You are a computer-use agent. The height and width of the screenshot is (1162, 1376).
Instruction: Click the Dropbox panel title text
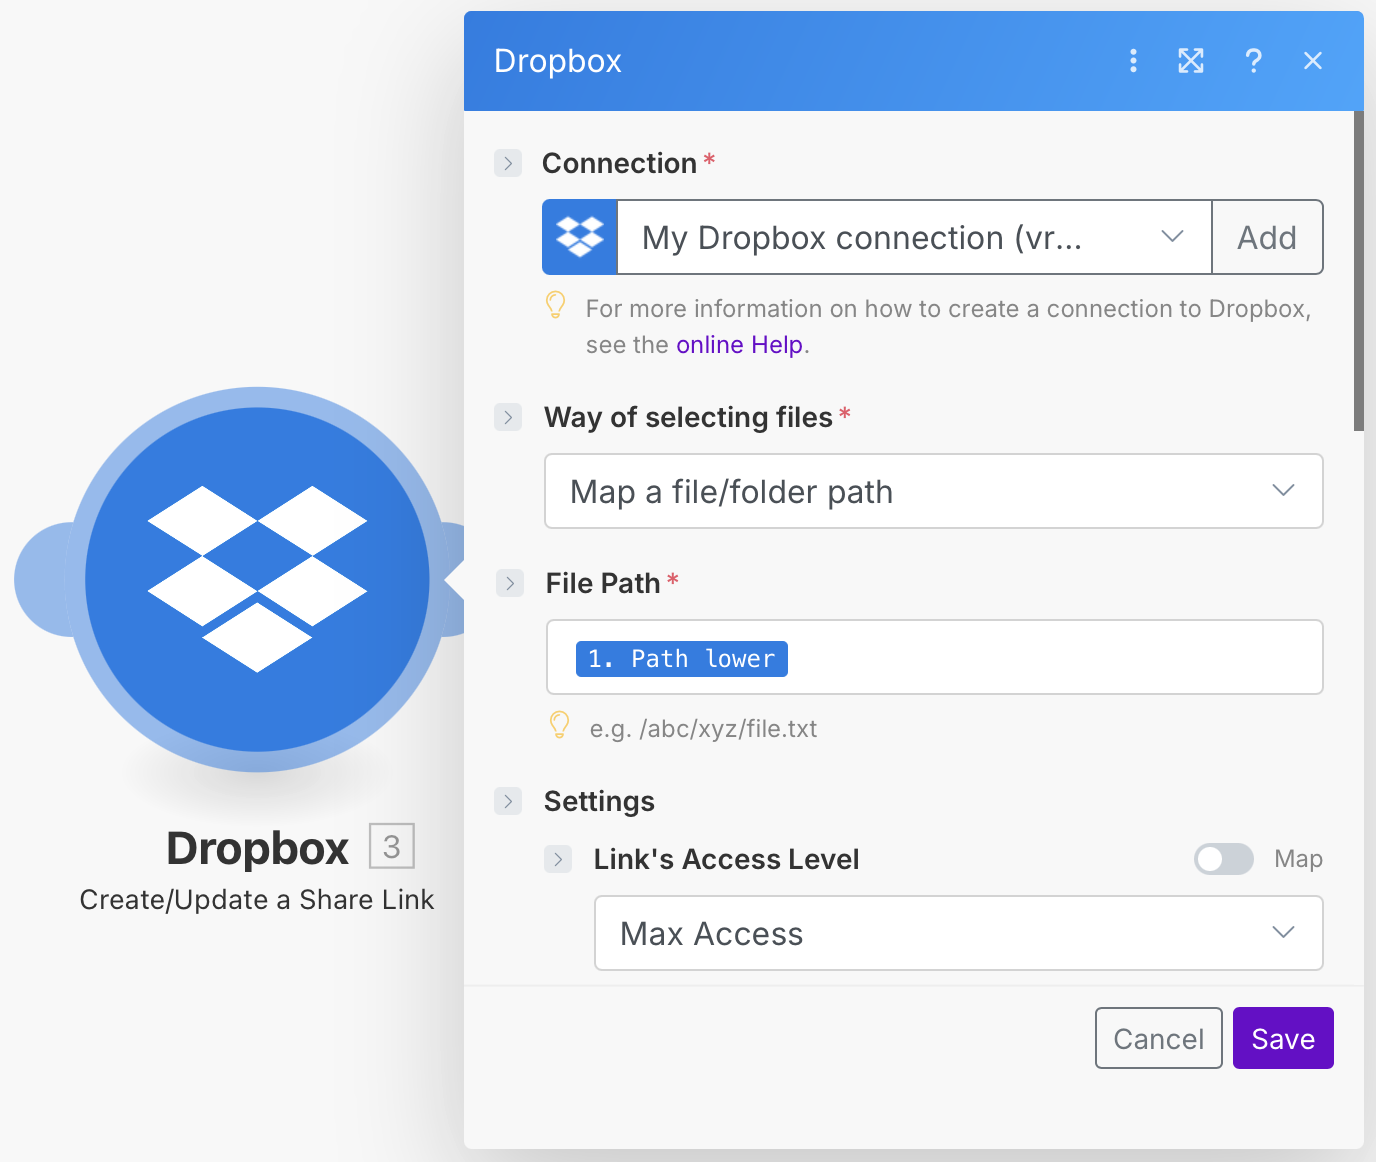[558, 61]
